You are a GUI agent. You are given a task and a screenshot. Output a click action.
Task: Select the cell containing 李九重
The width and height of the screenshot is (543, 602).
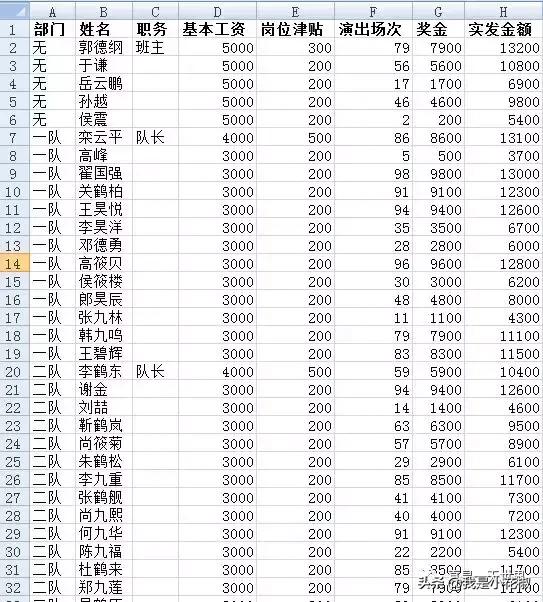pos(104,480)
